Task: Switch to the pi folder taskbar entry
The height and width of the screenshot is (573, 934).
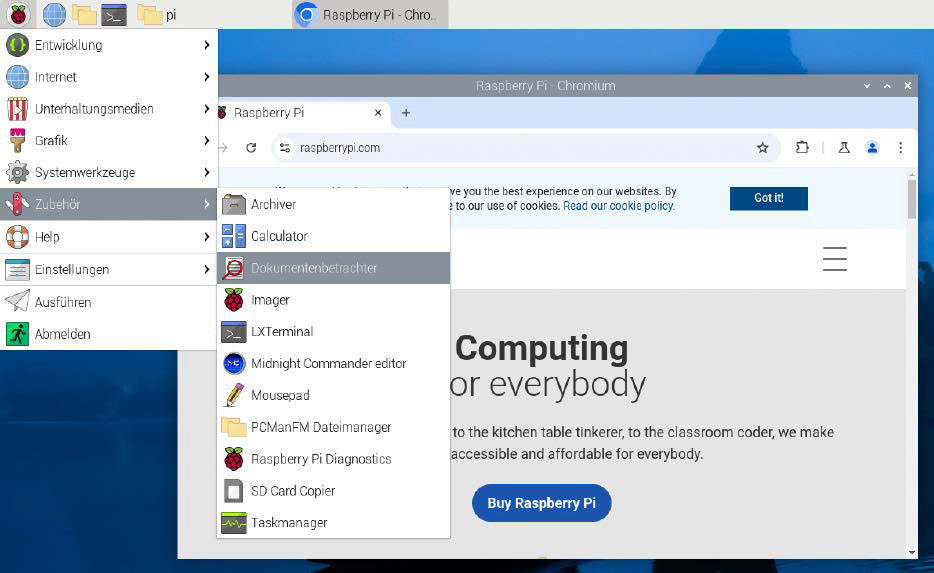Action: (x=157, y=14)
